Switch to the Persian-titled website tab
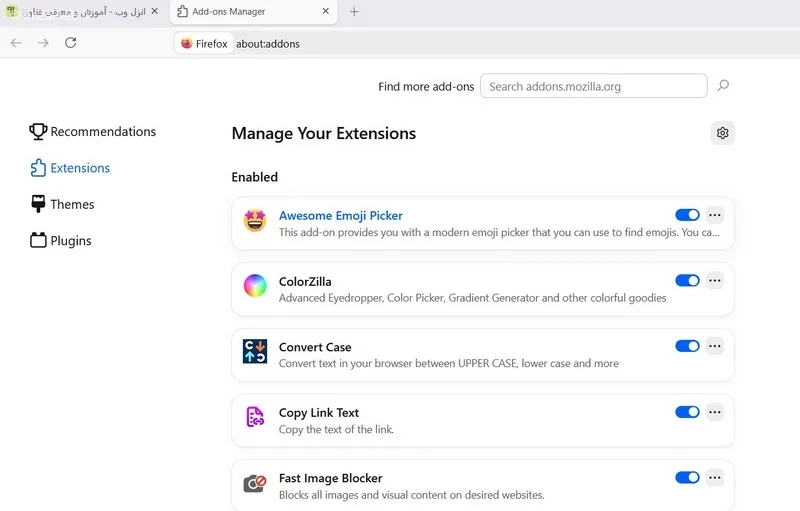This screenshot has height=511, width=800. (x=82, y=12)
